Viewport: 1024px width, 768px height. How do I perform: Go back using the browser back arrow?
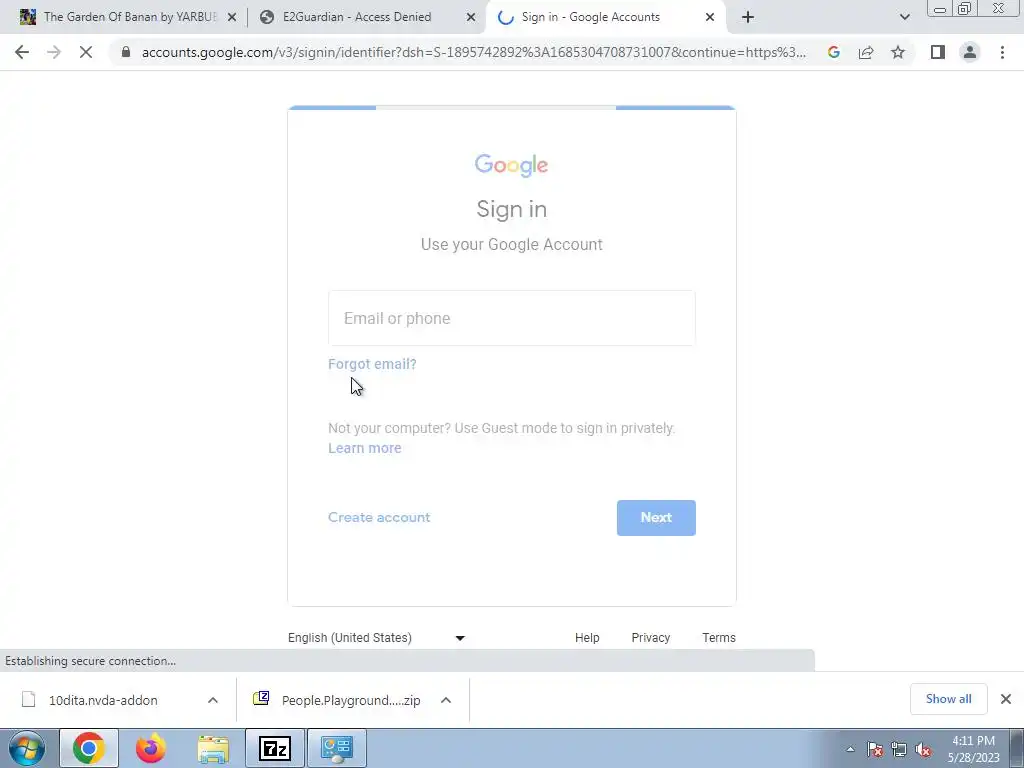point(22,52)
